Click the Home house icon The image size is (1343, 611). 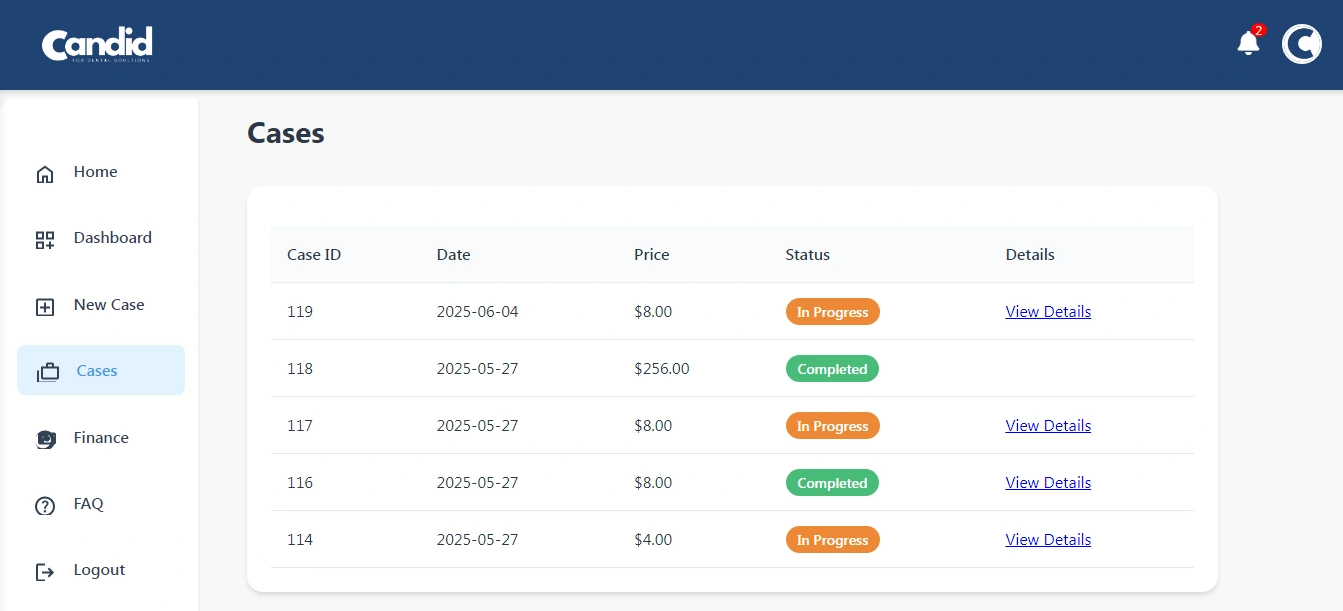click(x=45, y=174)
